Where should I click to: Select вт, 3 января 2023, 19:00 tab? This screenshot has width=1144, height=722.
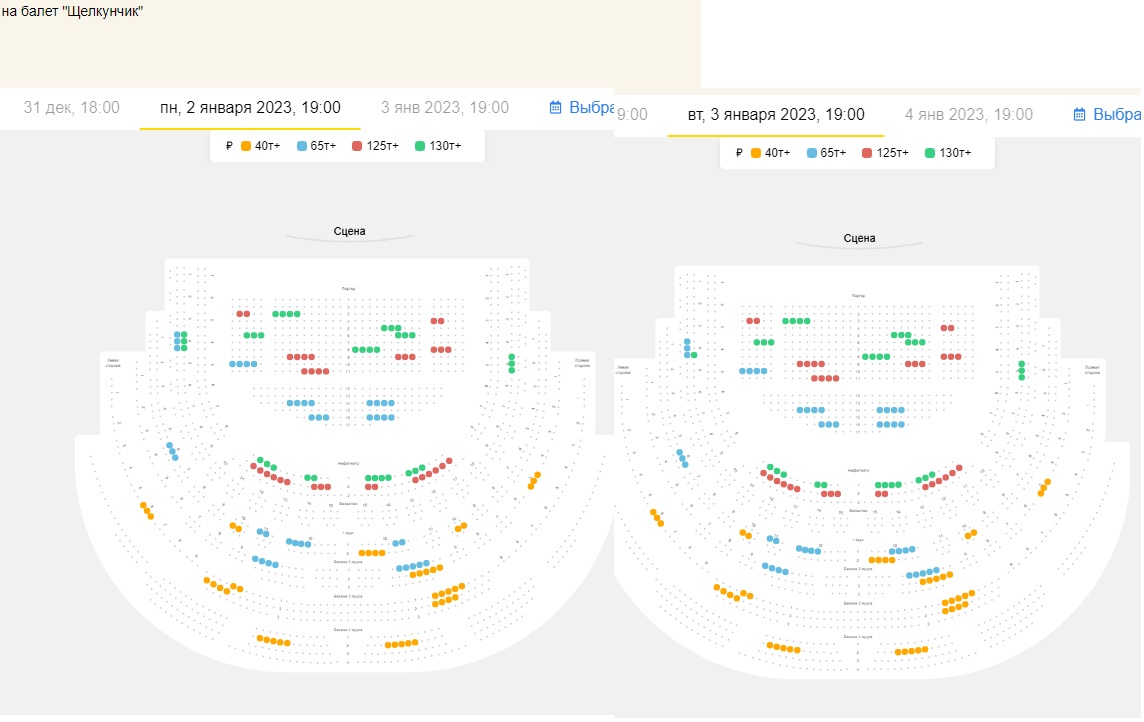tap(776, 114)
